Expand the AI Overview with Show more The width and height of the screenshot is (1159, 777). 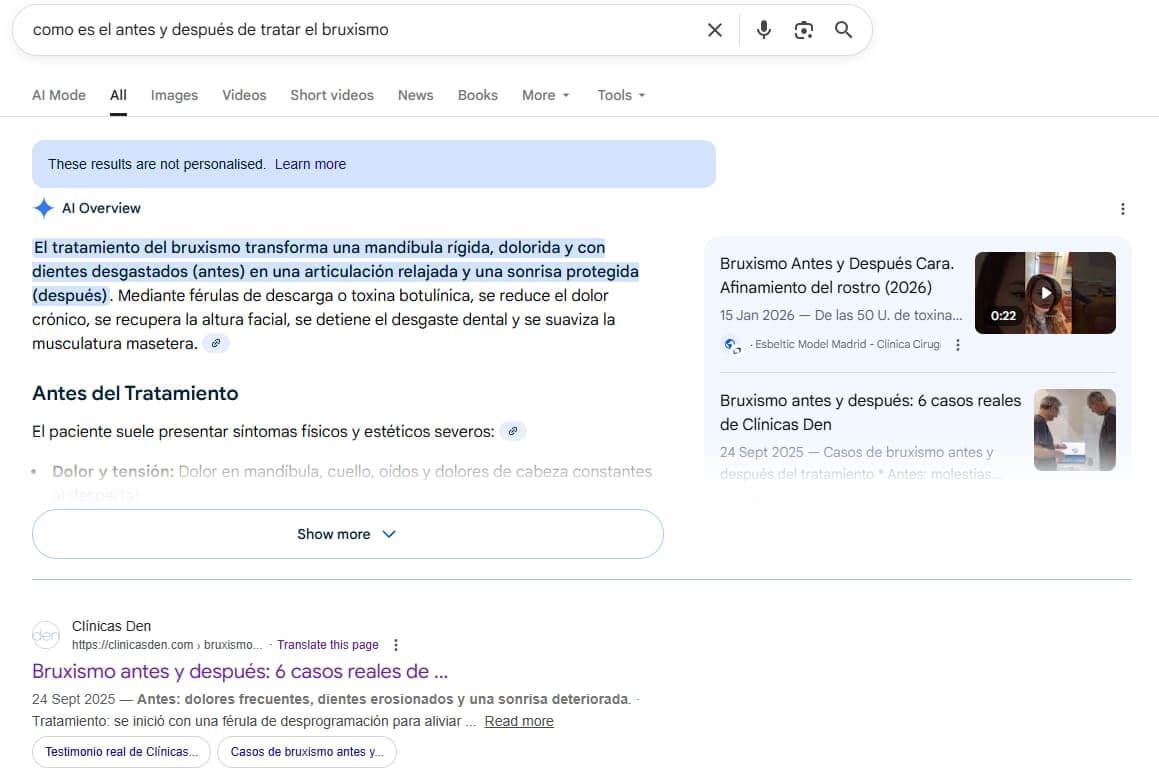(x=347, y=533)
